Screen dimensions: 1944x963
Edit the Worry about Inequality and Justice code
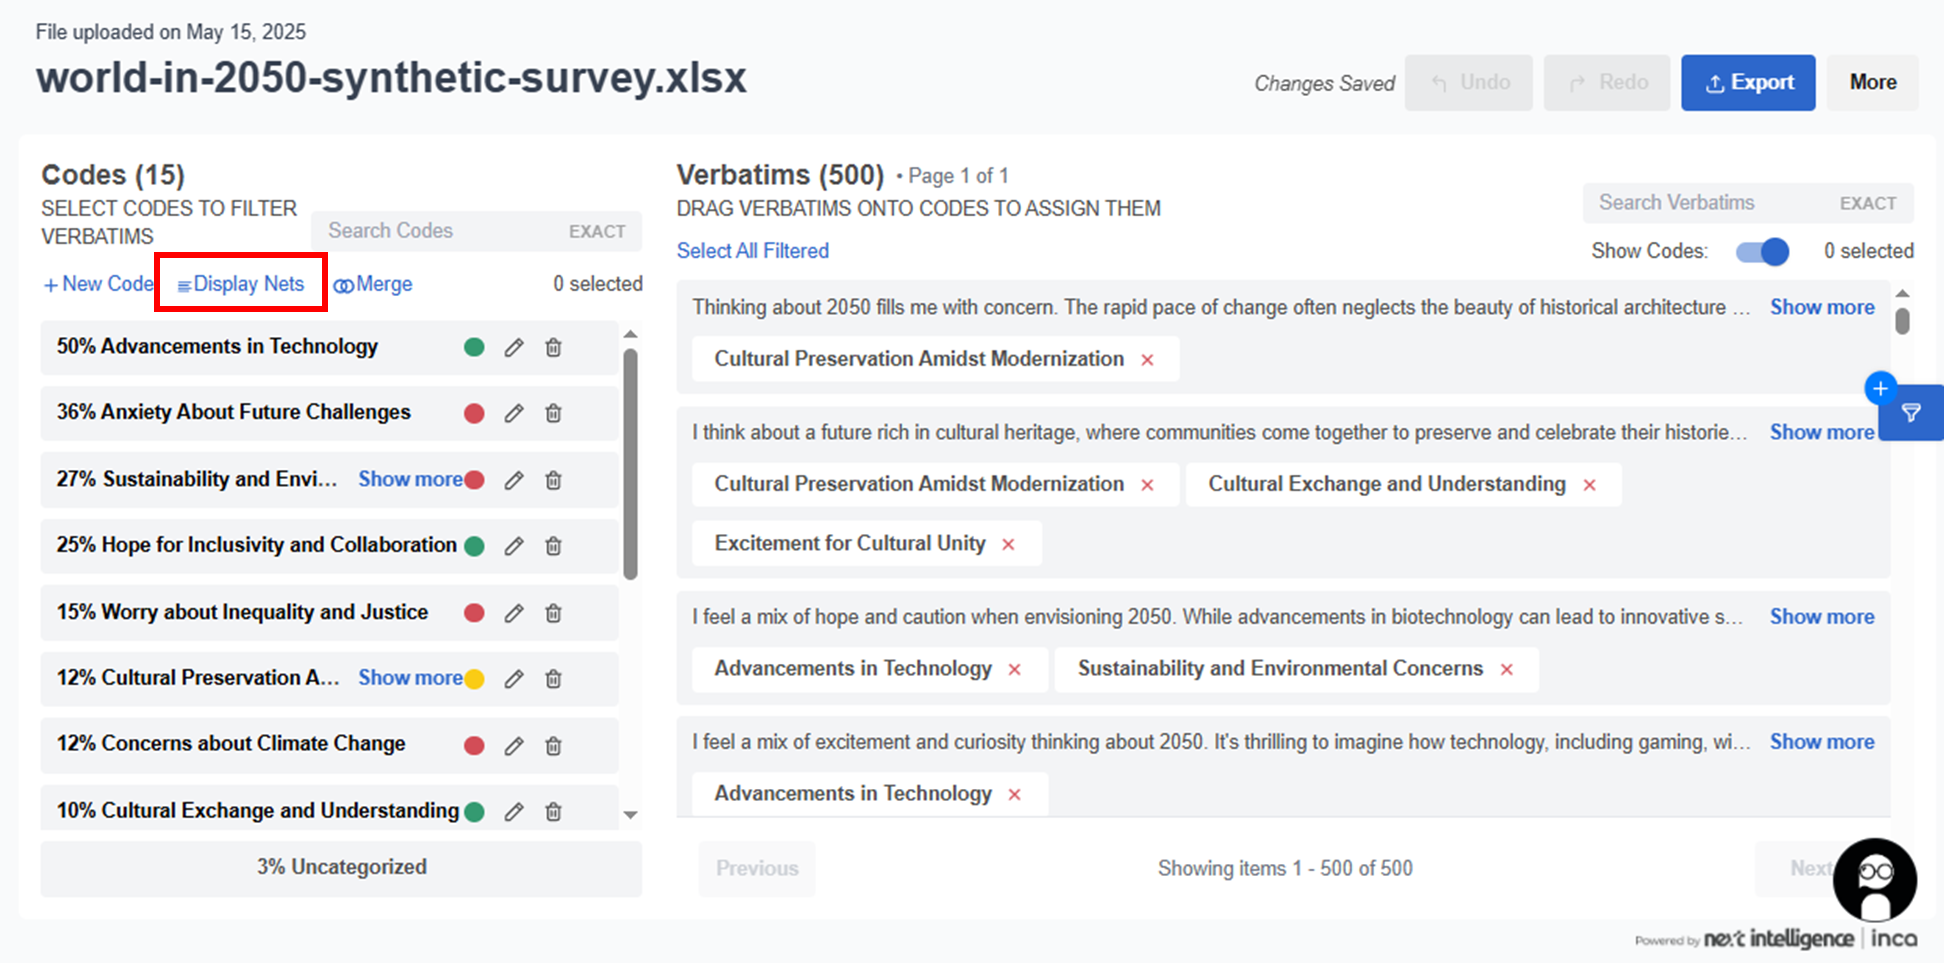click(514, 613)
